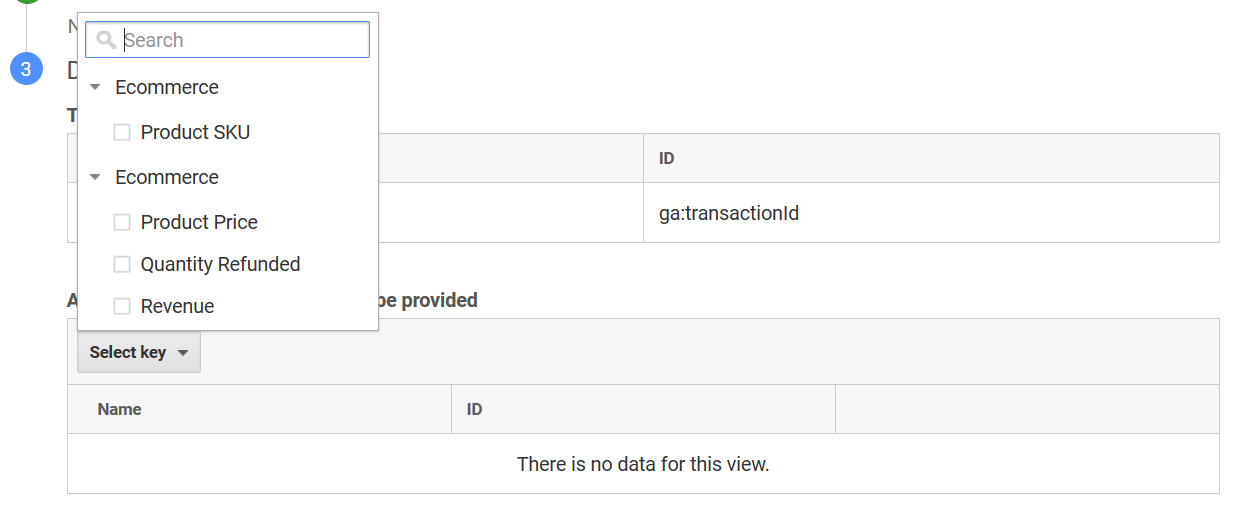Tick the Product SKU checkbox
This screenshot has height=515, width=1236.
122,132
